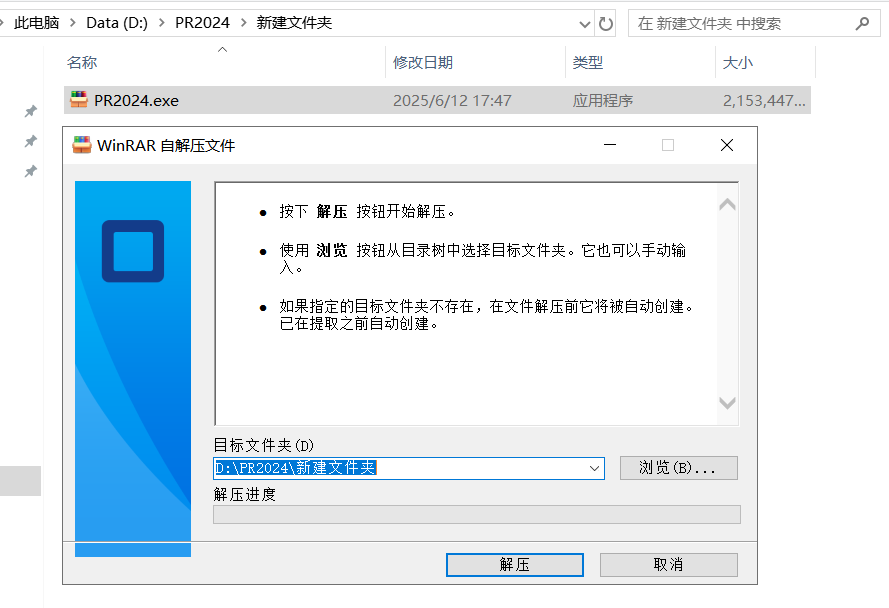
Task: Click Data (D:) breadcrumb in address bar
Action: (117, 23)
